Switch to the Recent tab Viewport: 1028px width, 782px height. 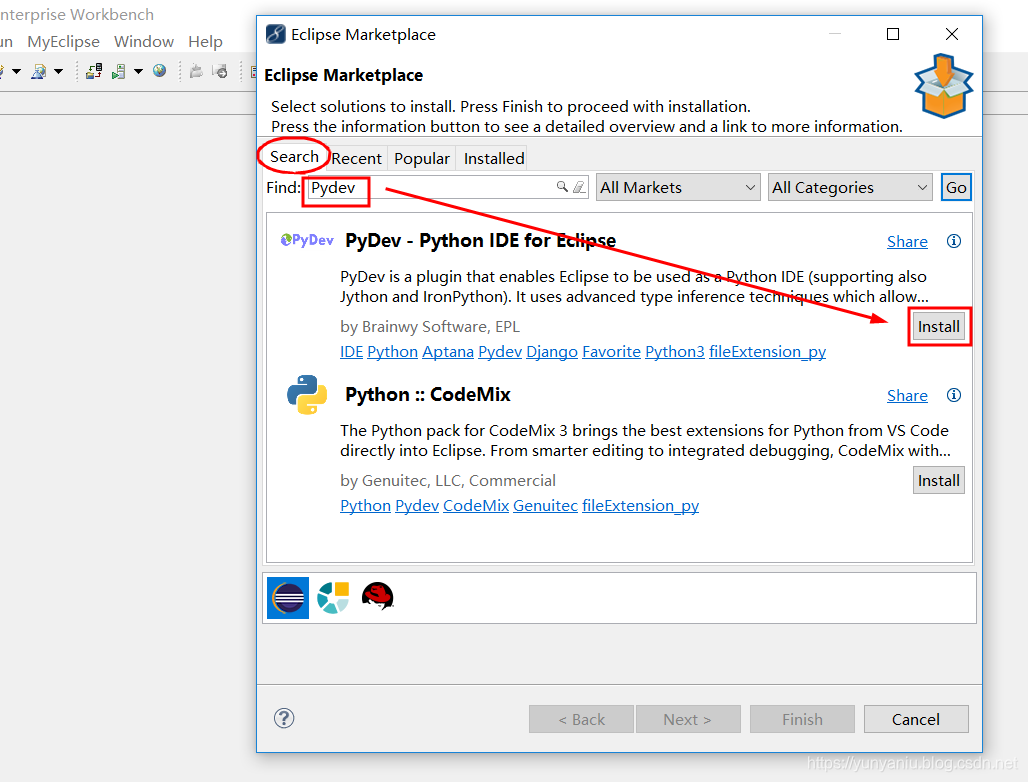[x=356, y=159]
